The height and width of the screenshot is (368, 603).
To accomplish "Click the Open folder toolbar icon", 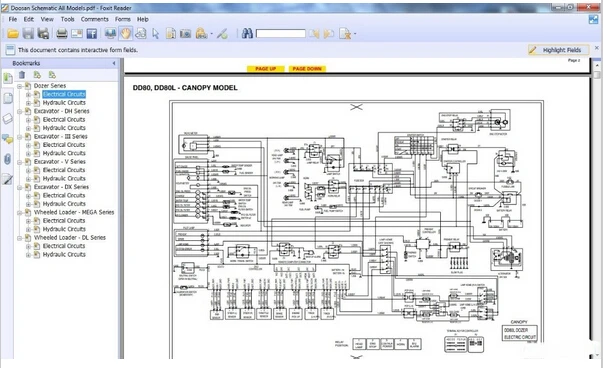I will tap(13, 34).
